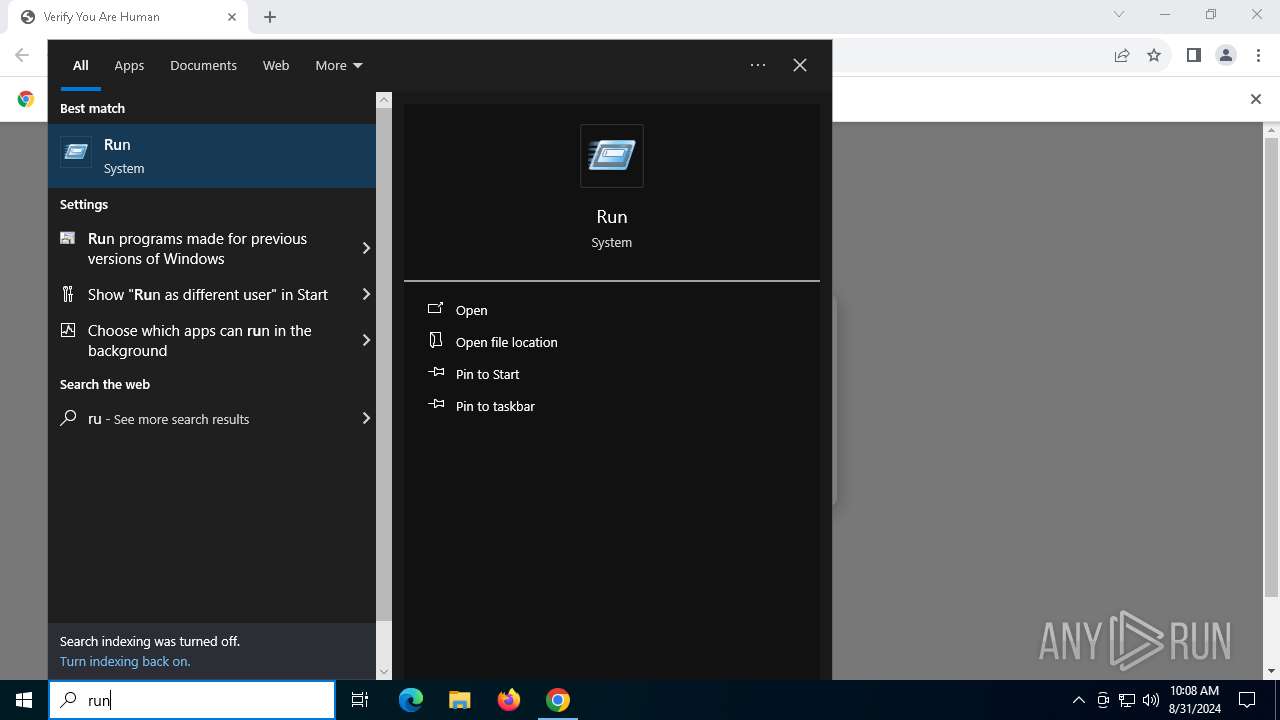Click the Pin to taskbar pin icon

(436, 405)
